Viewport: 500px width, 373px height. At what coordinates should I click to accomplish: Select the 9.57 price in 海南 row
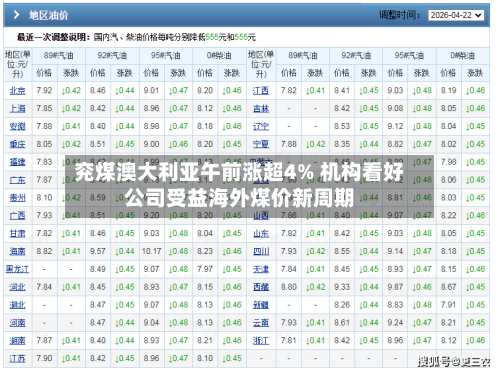pos(98,251)
